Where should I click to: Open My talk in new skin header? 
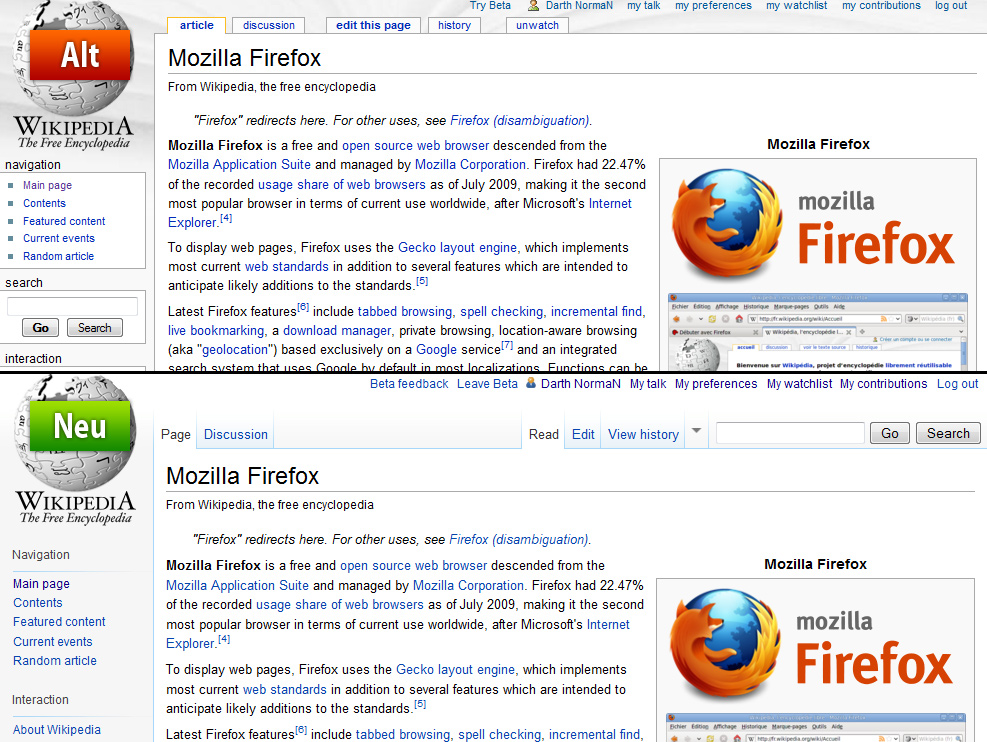[648, 383]
